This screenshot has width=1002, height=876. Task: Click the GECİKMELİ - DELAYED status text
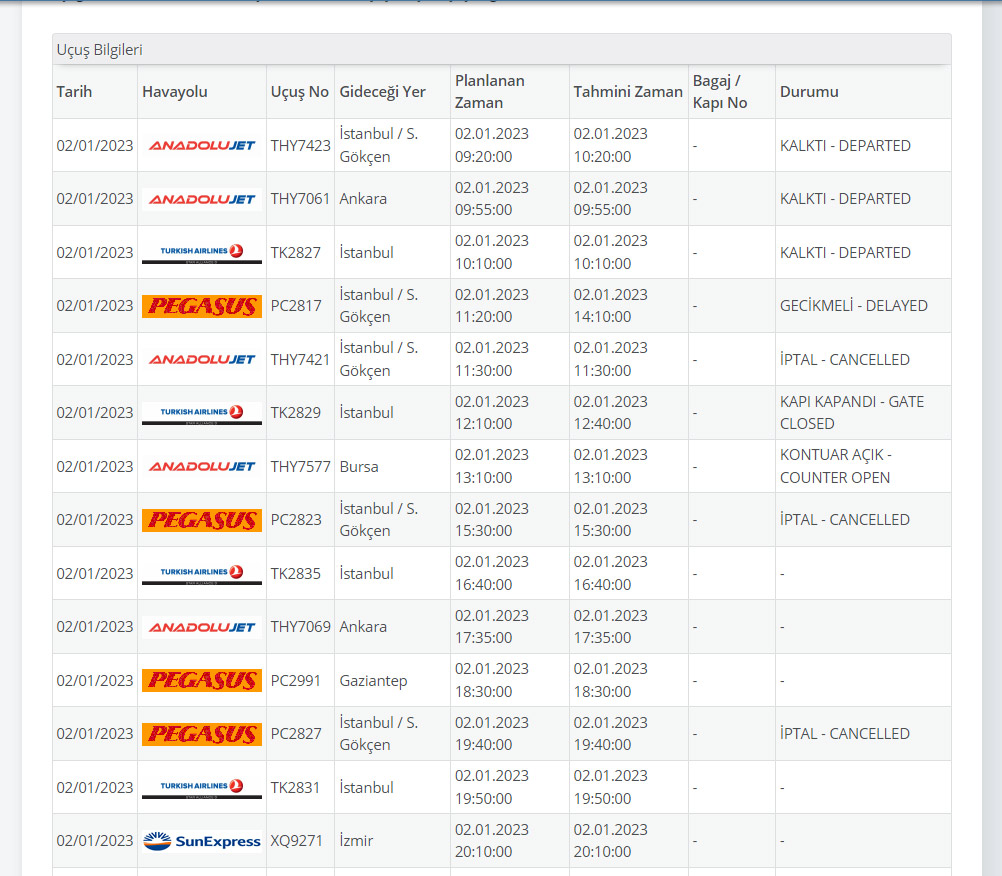click(x=853, y=306)
